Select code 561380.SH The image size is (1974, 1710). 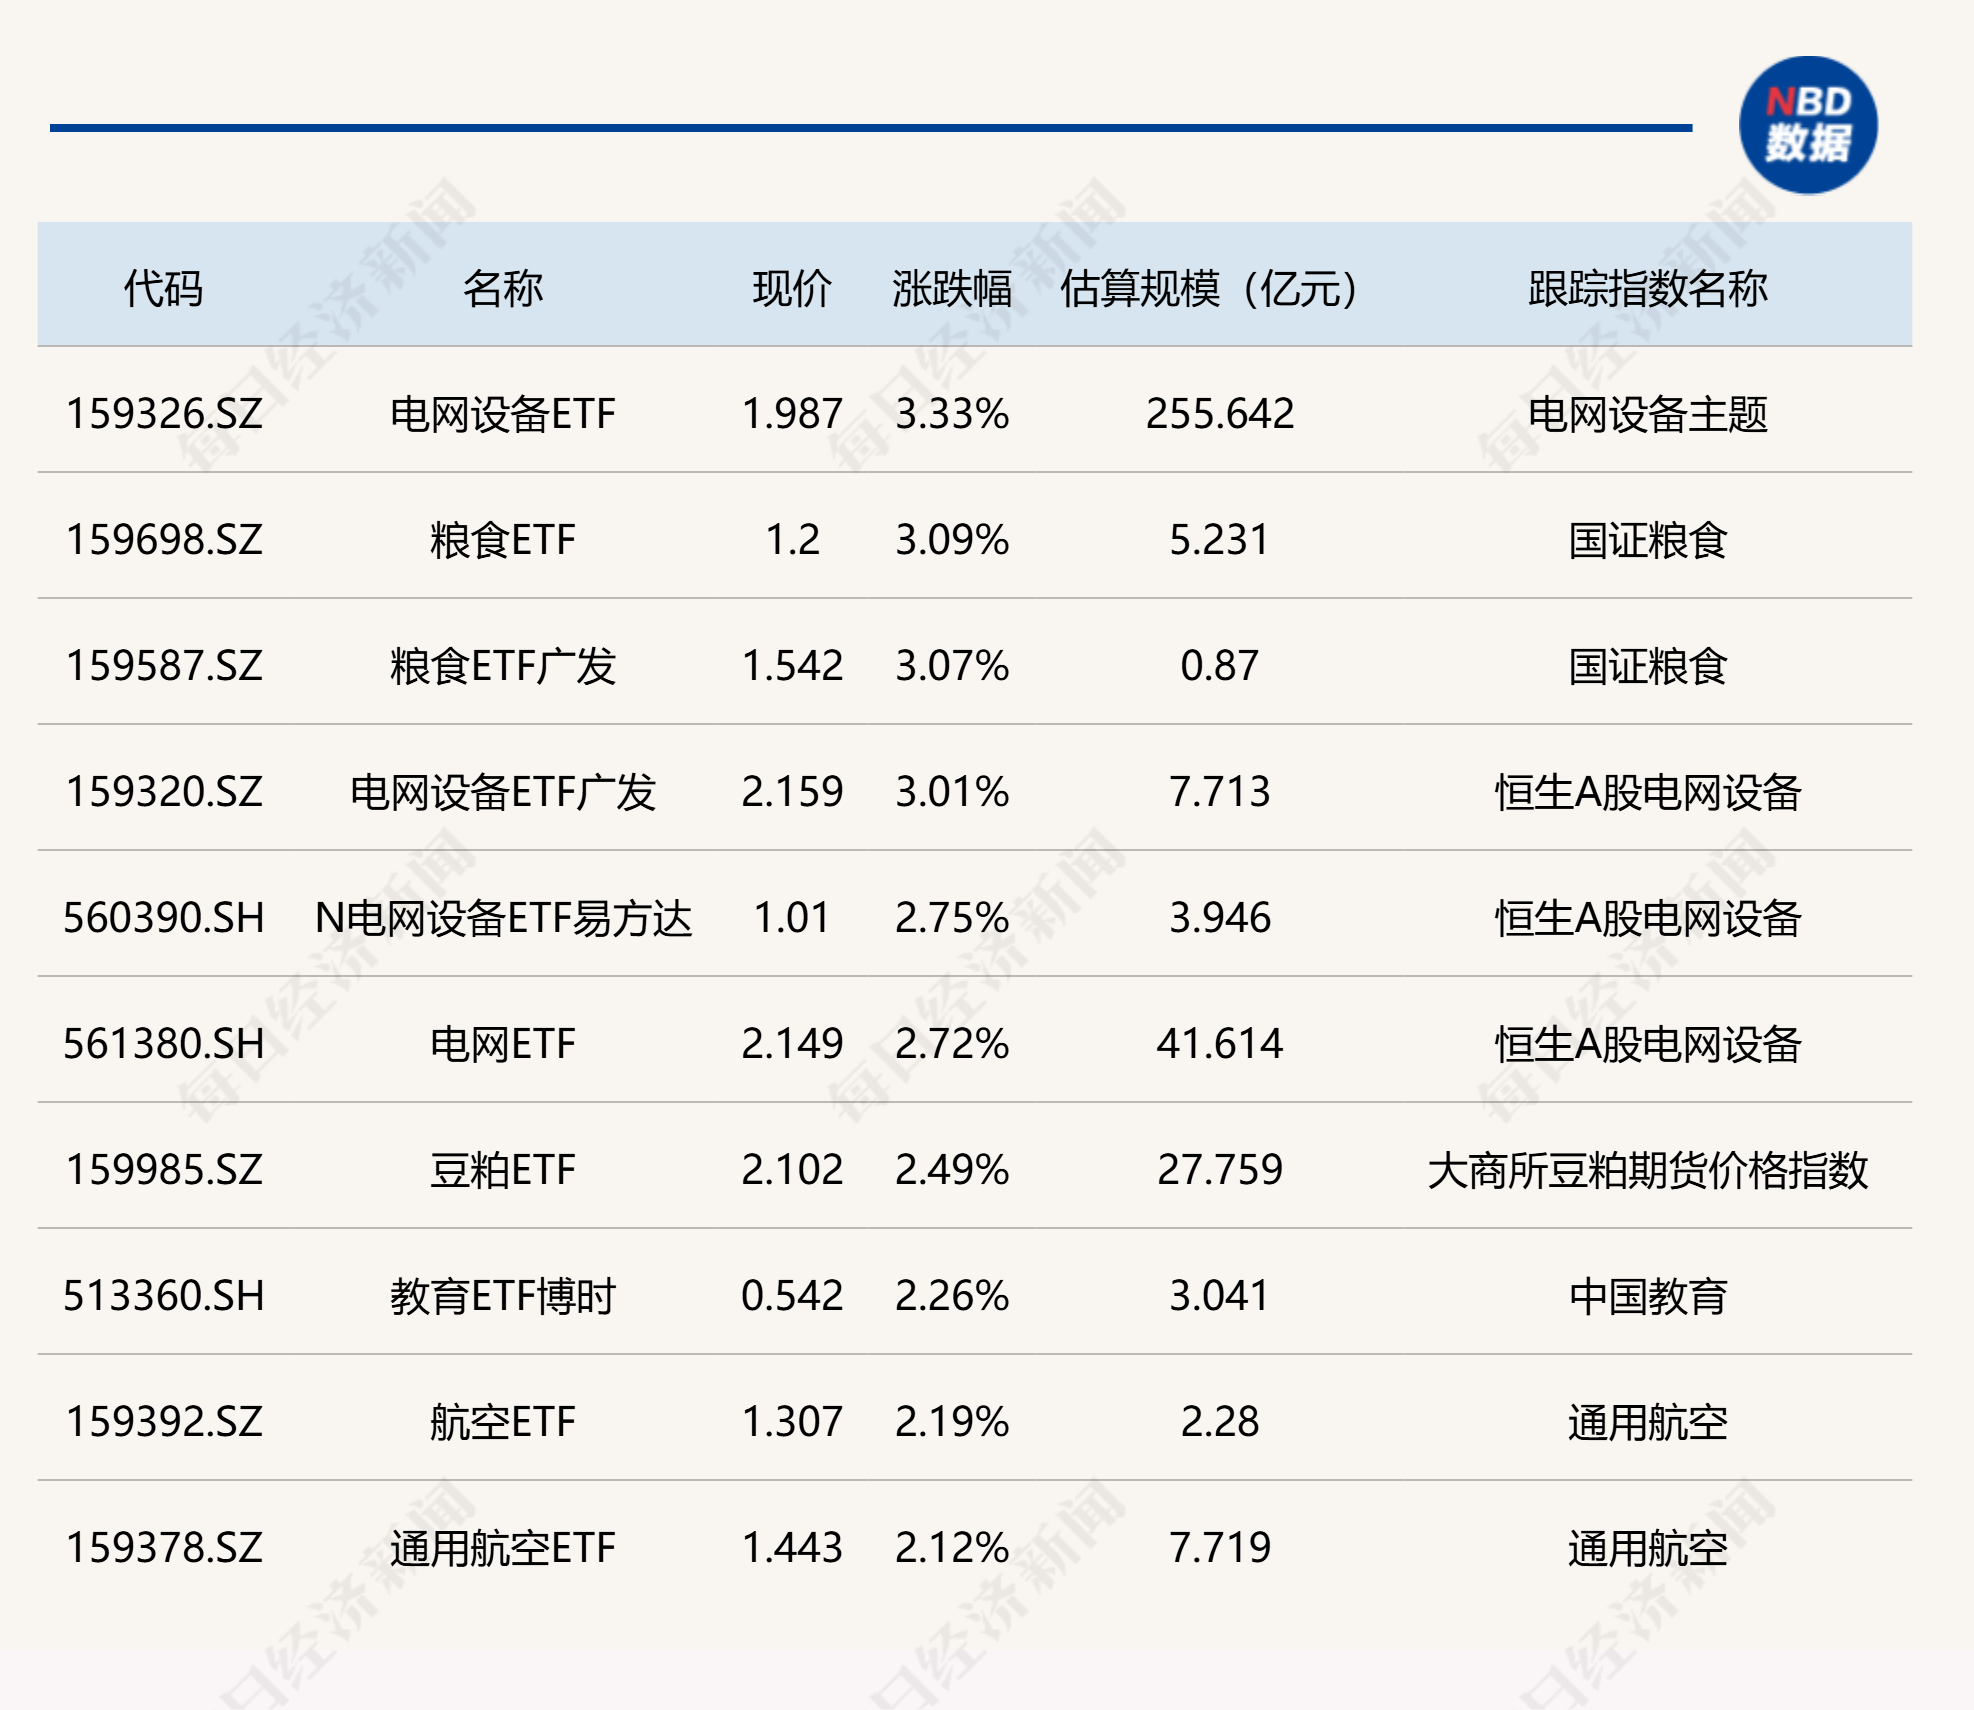coord(164,1044)
